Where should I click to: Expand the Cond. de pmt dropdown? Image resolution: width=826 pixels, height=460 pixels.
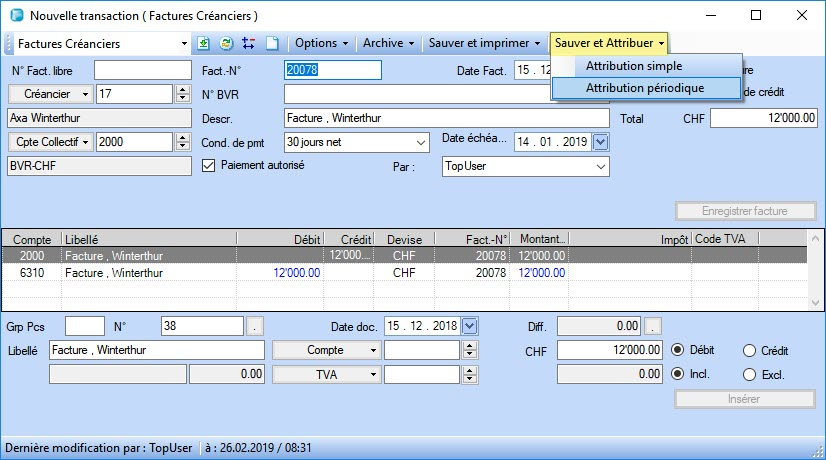[x=420, y=142]
